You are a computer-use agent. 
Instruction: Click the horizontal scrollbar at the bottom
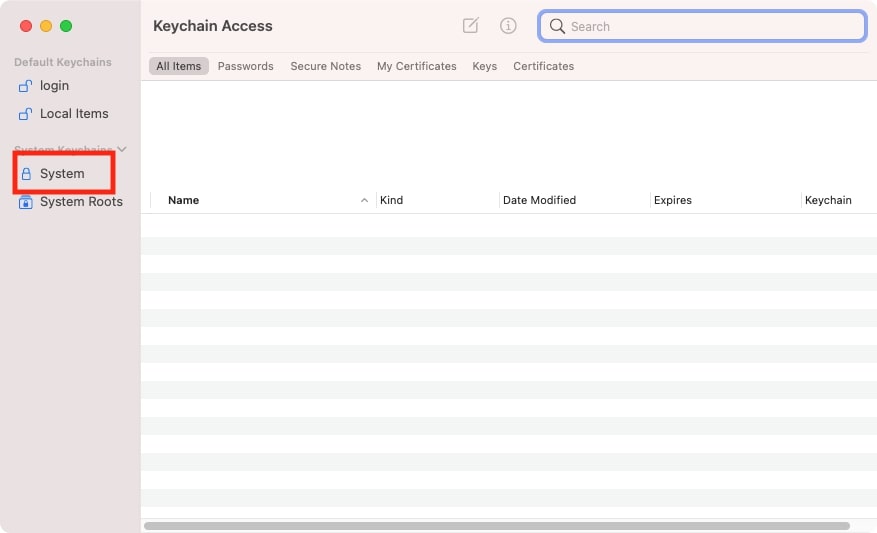pos(497,526)
